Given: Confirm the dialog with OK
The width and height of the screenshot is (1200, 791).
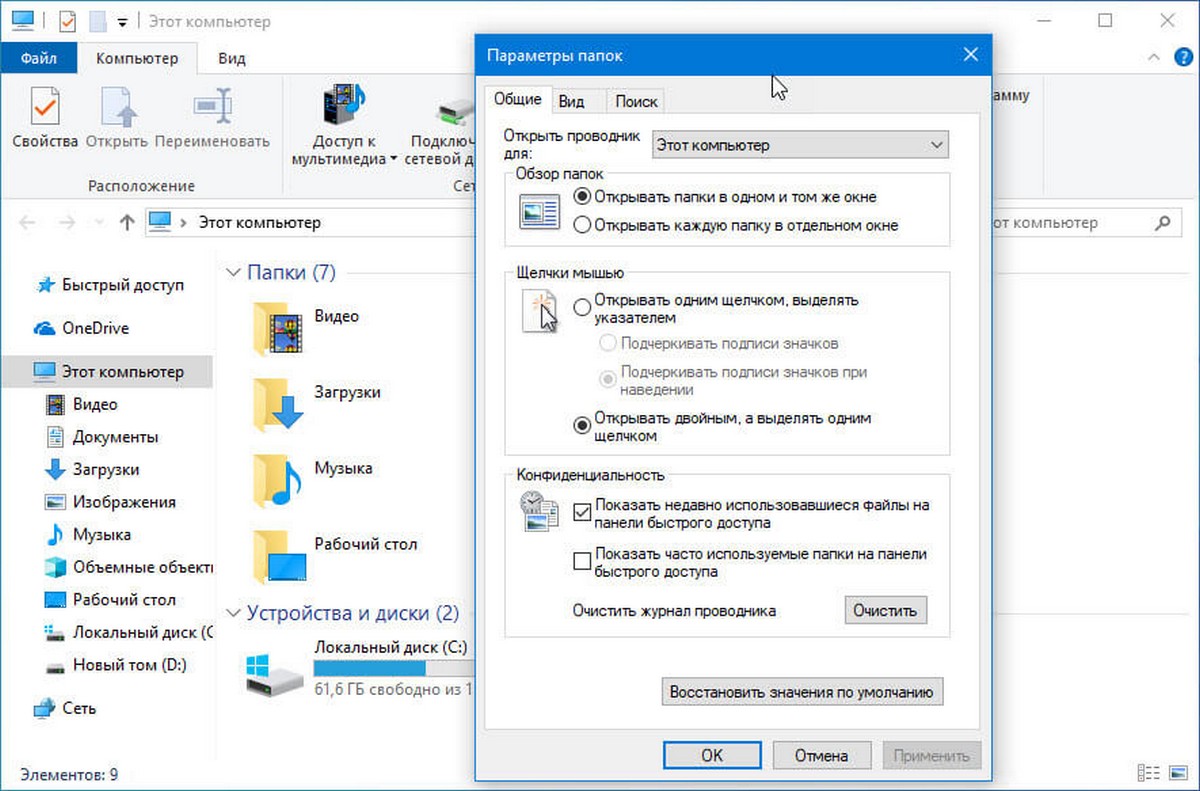Looking at the screenshot, I should [x=711, y=755].
